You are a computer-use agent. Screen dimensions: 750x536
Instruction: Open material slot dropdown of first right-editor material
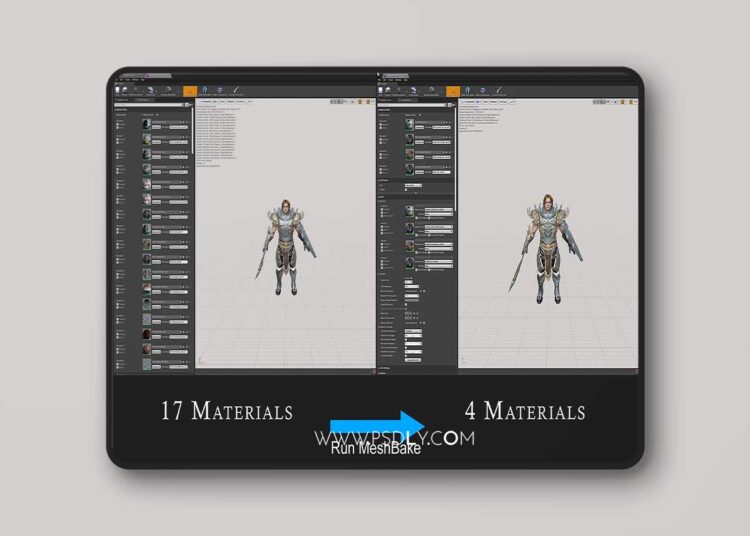434,124
